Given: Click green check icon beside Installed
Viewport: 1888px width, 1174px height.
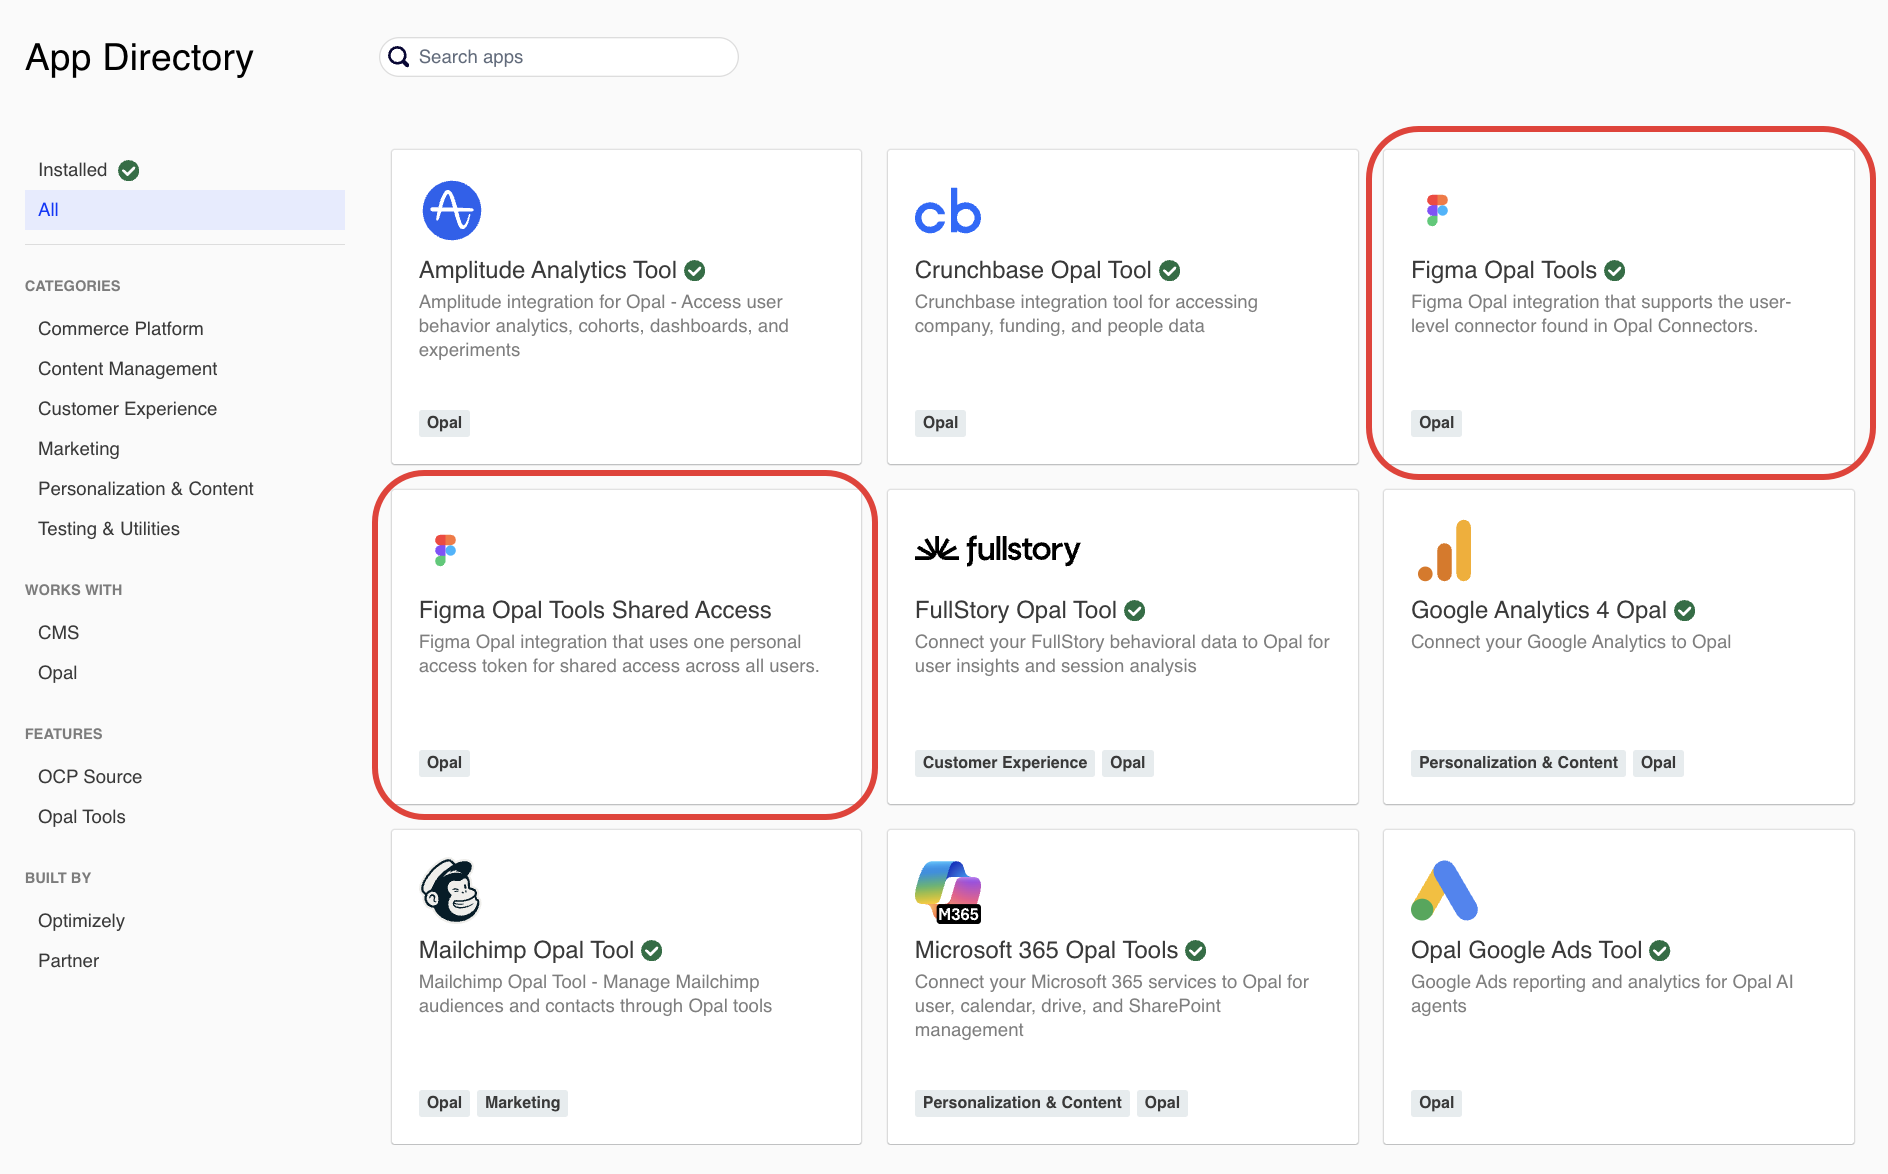Looking at the screenshot, I should (x=129, y=170).
